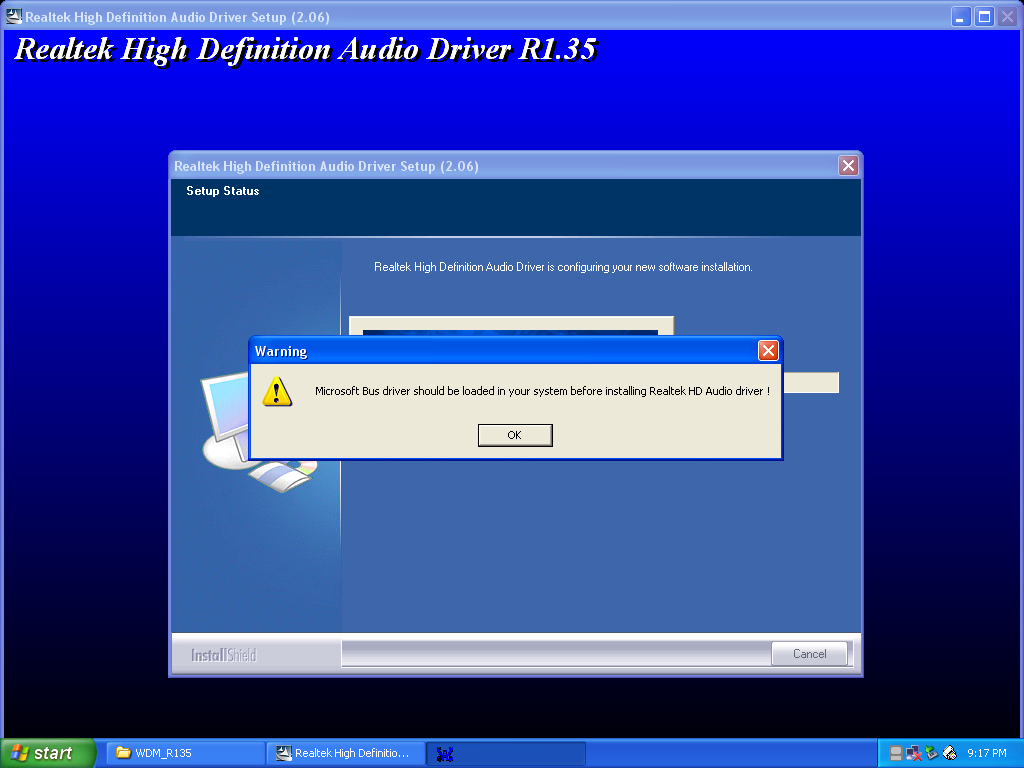Close the Warning dialog with red X
Image resolution: width=1024 pixels, height=768 pixels.
(x=768, y=351)
